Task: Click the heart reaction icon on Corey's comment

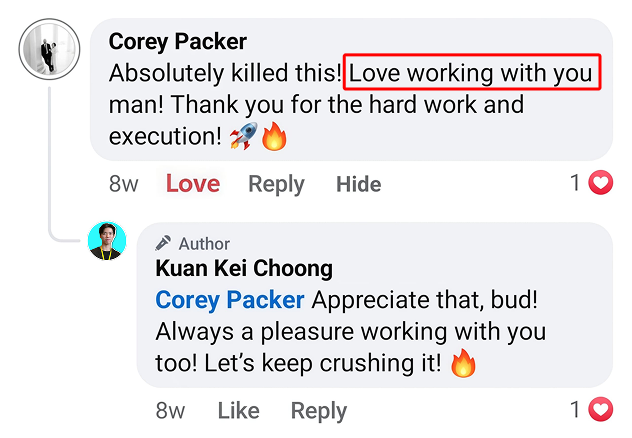Action: tap(600, 183)
